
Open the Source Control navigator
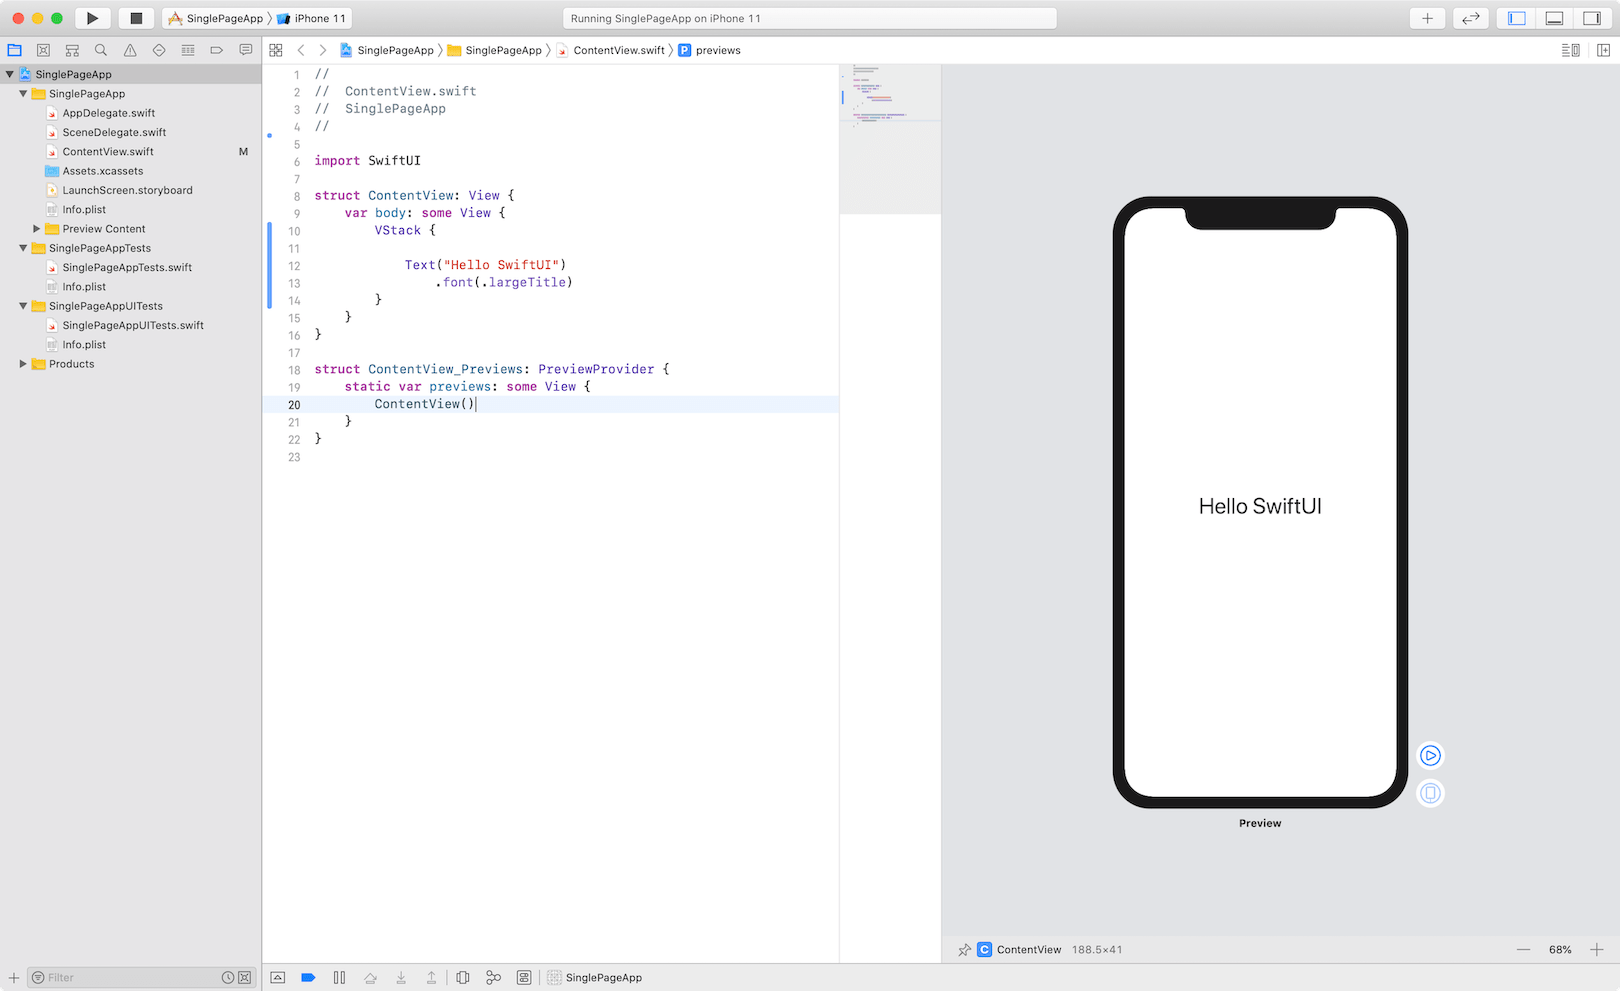tap(43, 50)
